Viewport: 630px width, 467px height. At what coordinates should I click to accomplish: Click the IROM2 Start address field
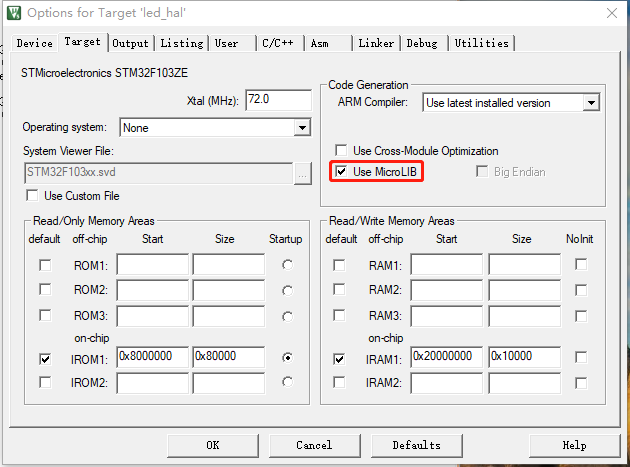pos(152,383)
